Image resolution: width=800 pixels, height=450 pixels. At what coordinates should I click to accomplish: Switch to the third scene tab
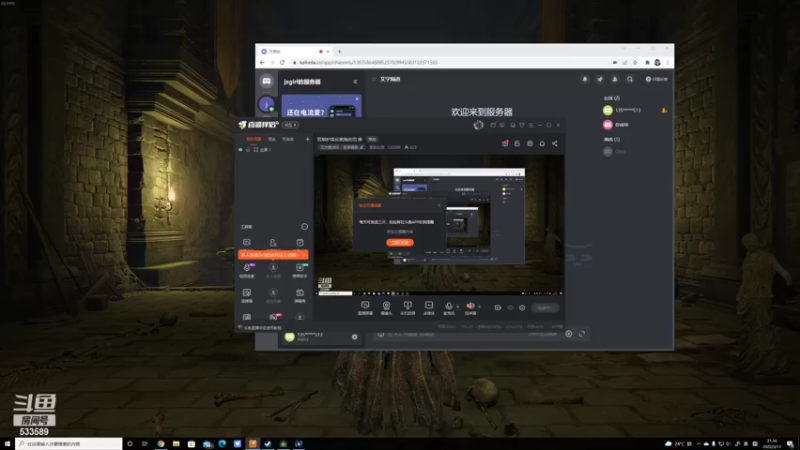pos(288,139)
